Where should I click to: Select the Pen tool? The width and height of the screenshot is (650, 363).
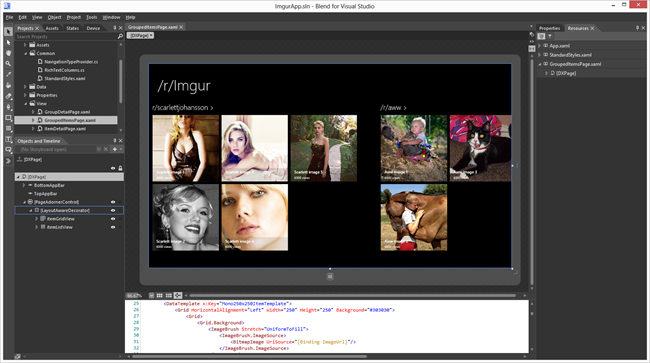8,107
